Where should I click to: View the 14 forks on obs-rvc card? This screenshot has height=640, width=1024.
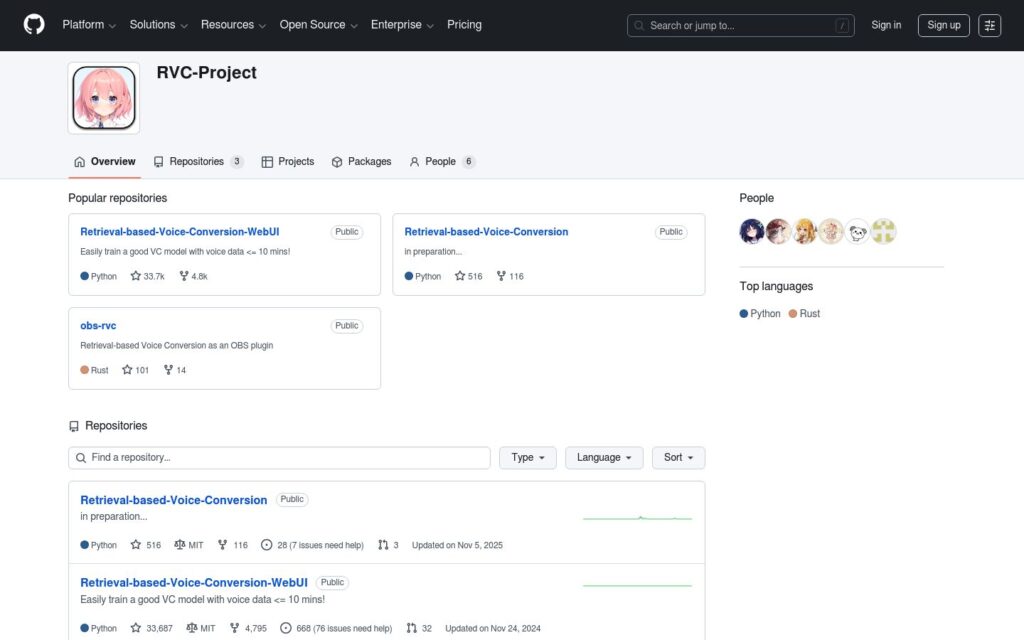175,370
